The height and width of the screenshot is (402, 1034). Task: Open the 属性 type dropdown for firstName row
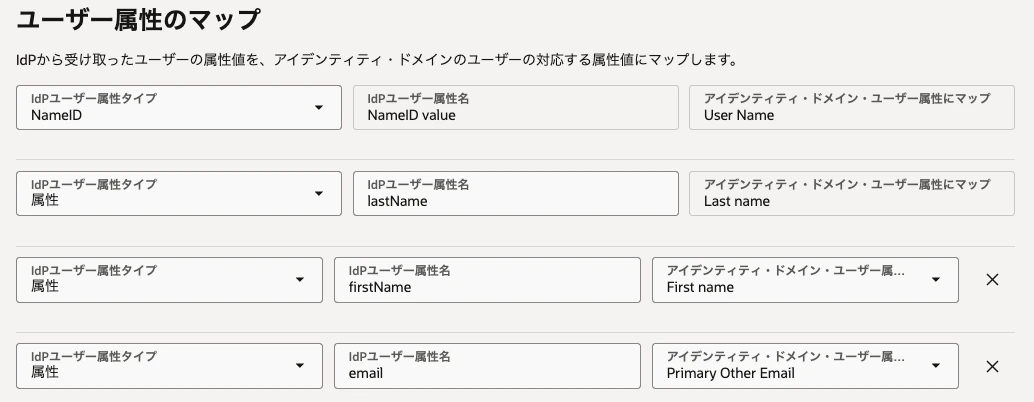(x=169, y=280)
